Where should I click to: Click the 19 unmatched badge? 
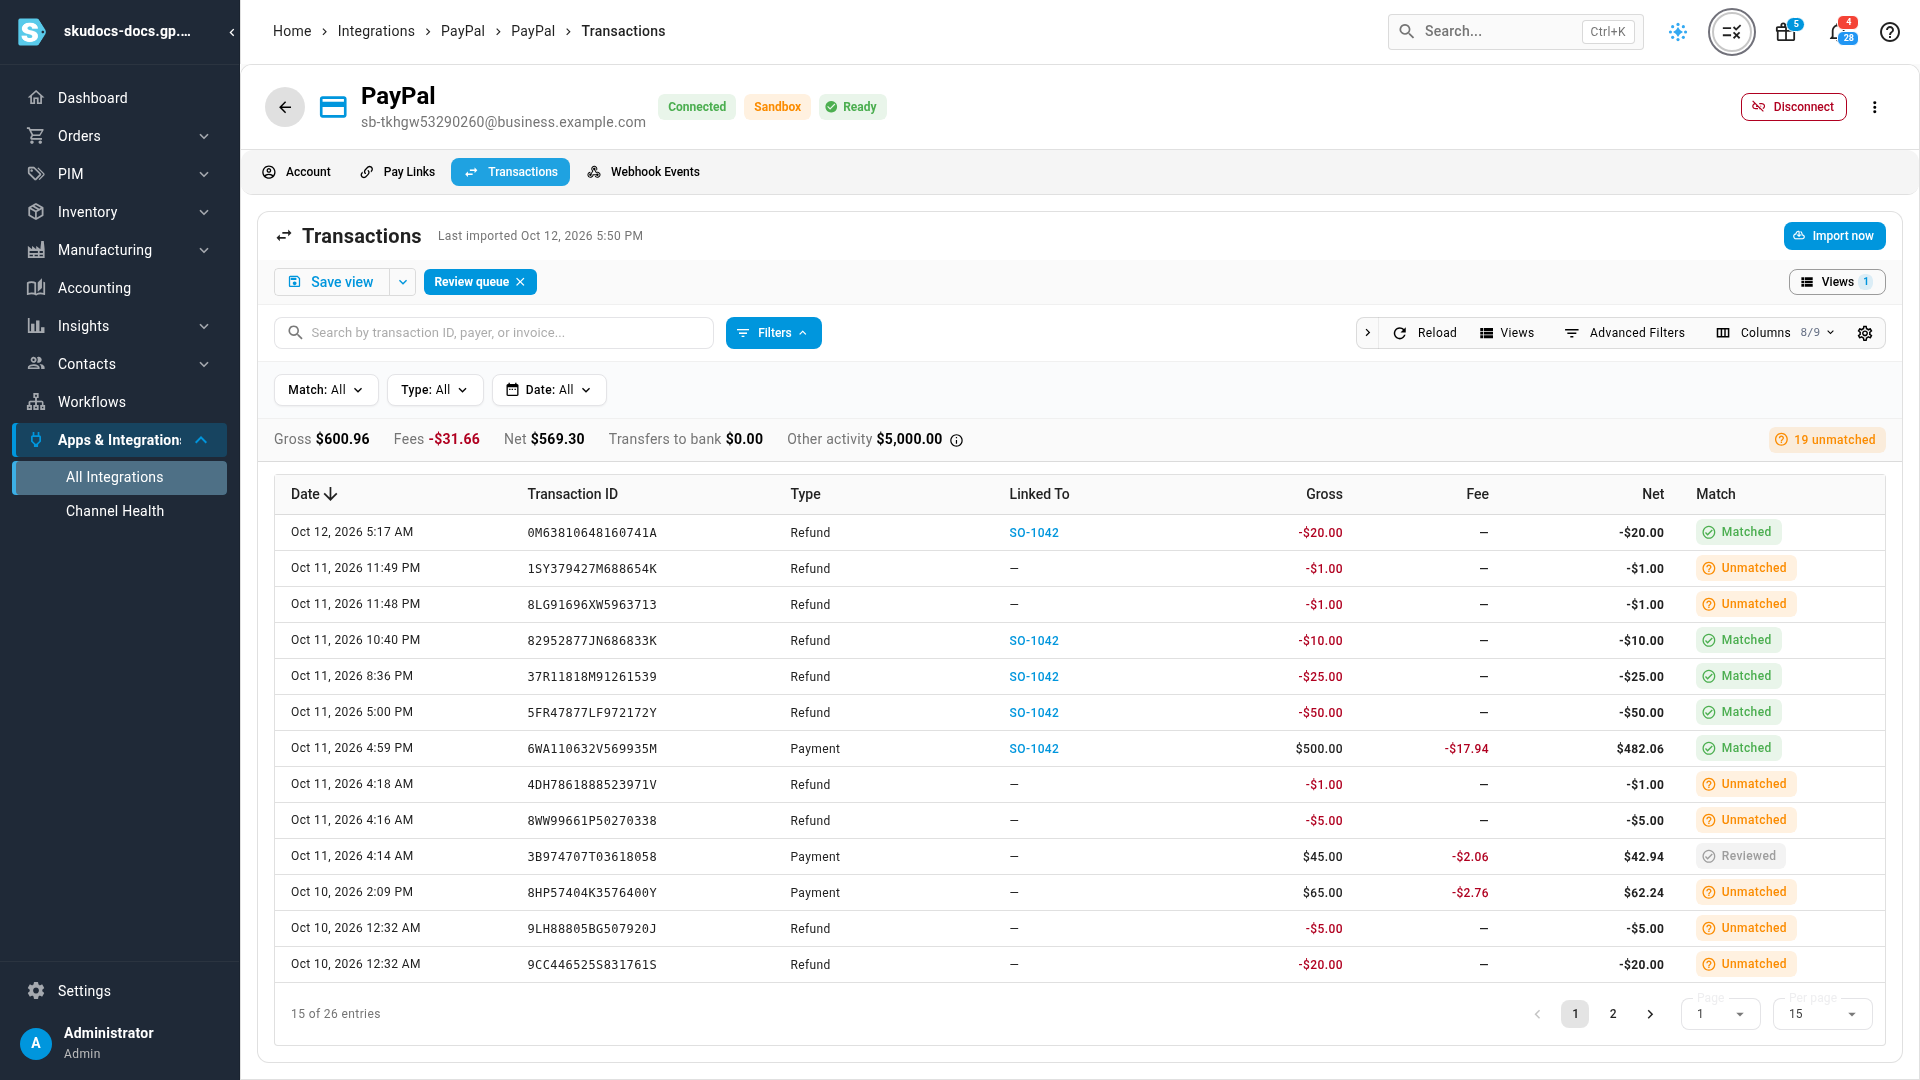click(1826, 440)
